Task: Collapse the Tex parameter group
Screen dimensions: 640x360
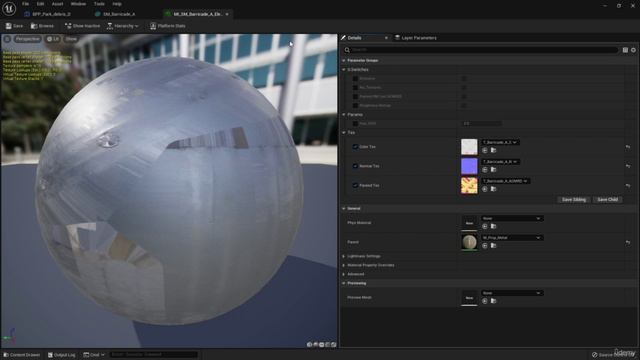Action: [x=344, y=133]
